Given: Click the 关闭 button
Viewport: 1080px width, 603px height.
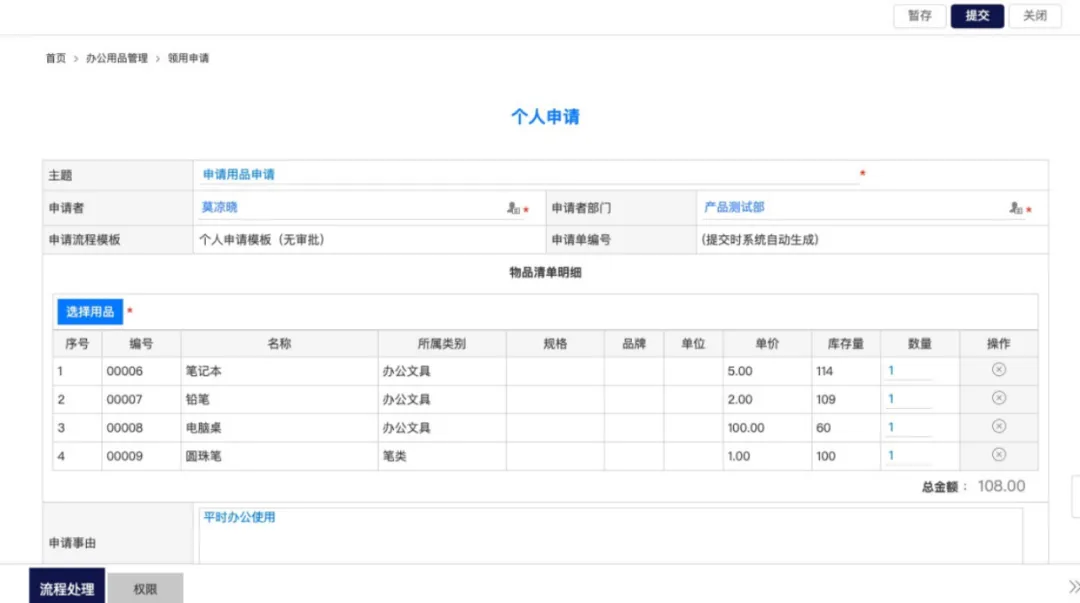Looking at the screenshot, I should click(1035, 16).
